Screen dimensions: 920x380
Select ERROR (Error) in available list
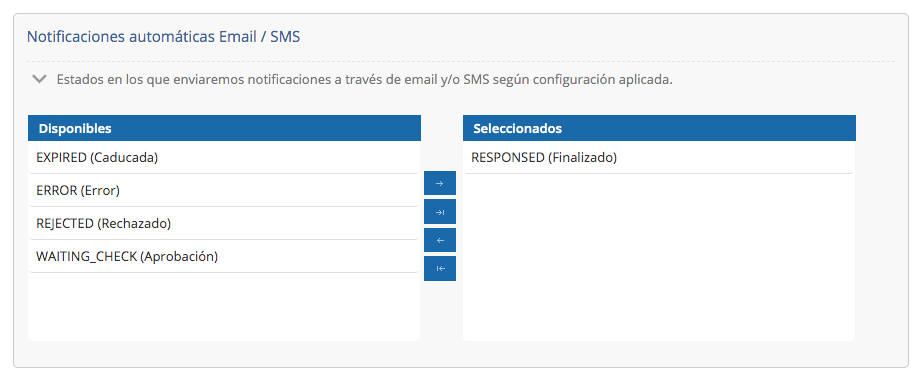[224, 190]
